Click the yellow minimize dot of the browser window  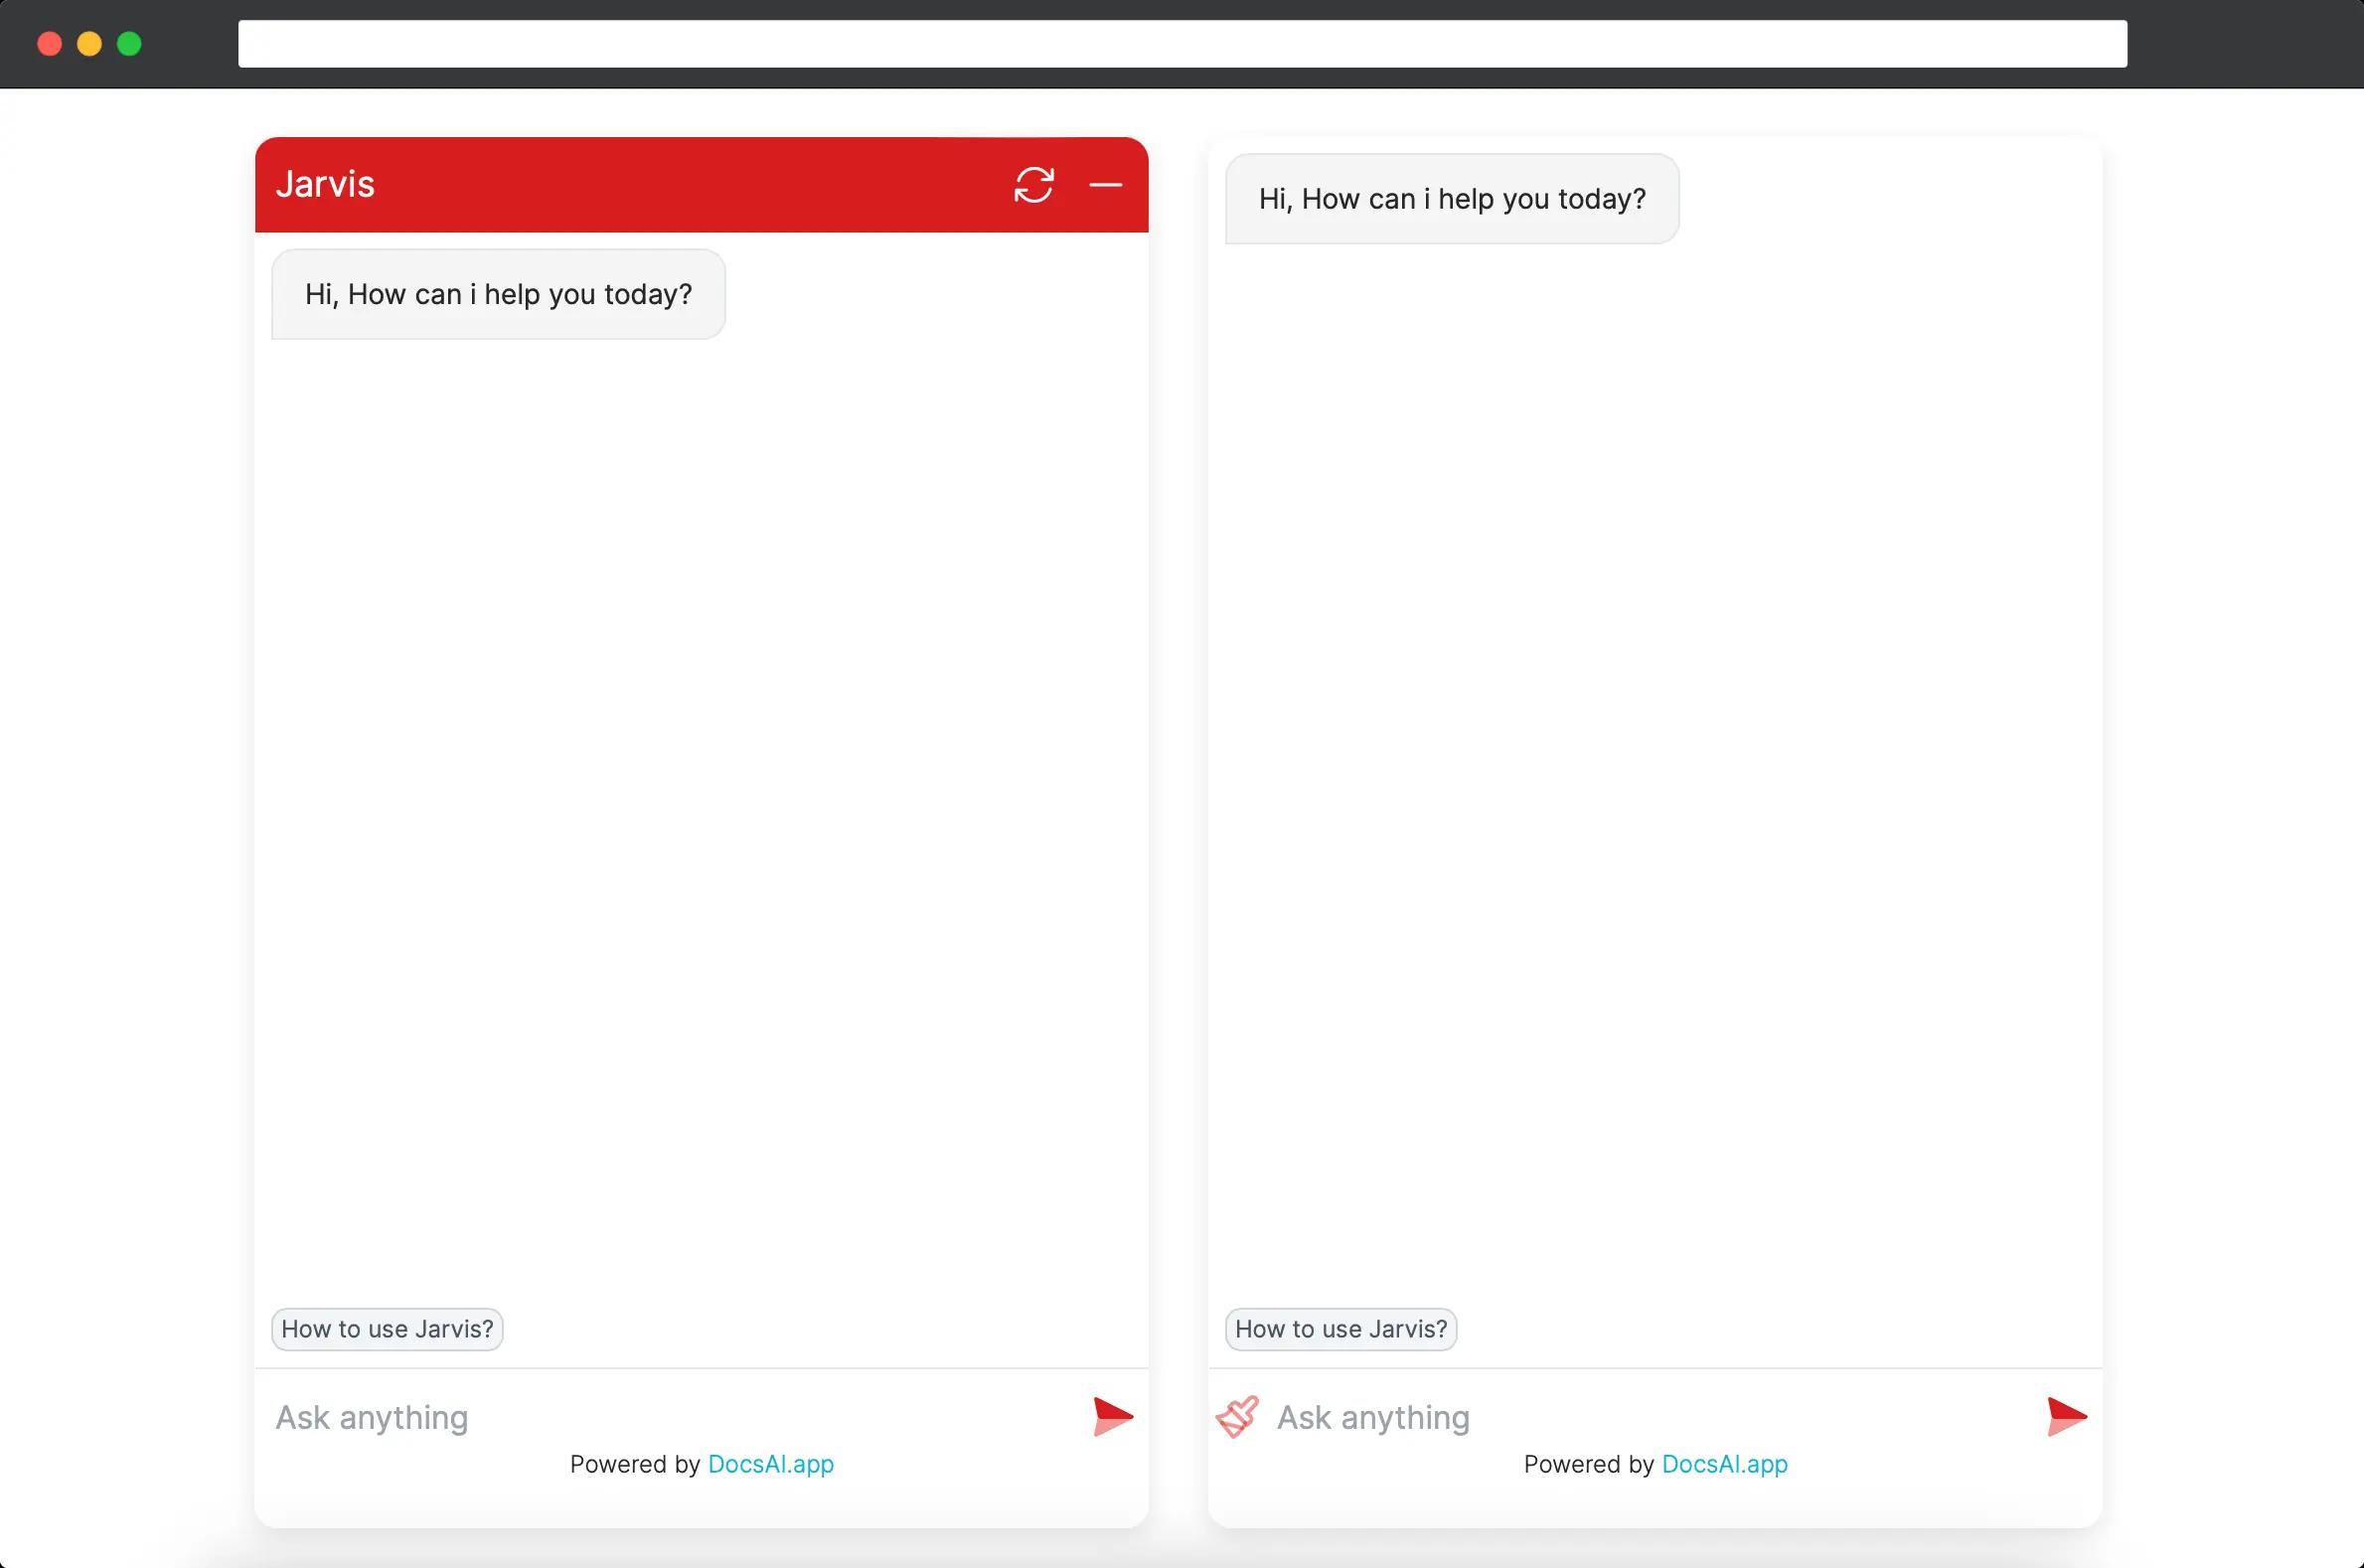[89, 44]
